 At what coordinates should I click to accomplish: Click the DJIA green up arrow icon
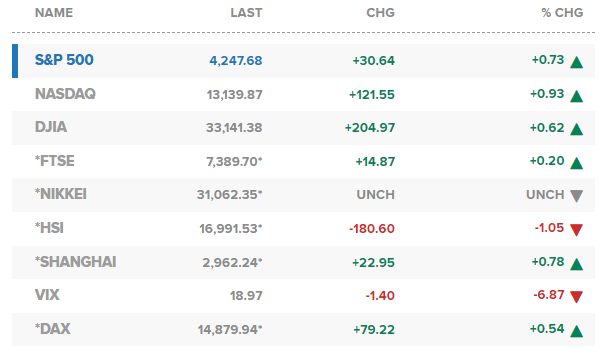tap(576, 130)
